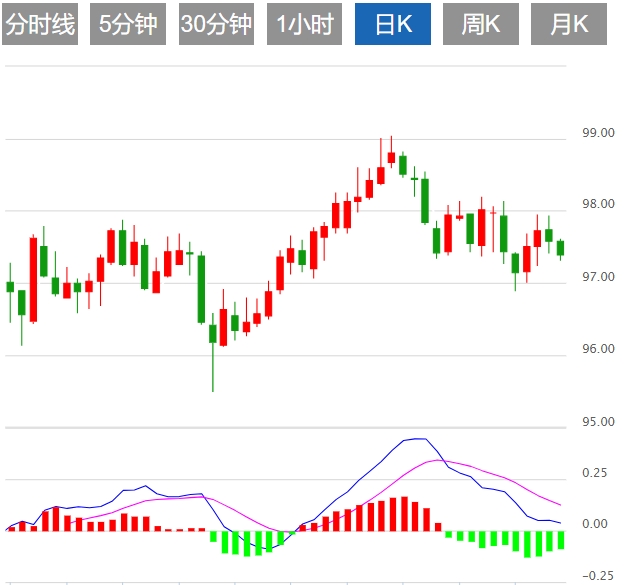The image size is (633, 585).
Task: Click the 95.00 price axis label
Action: pyautogui.click(x=597, y=421)
